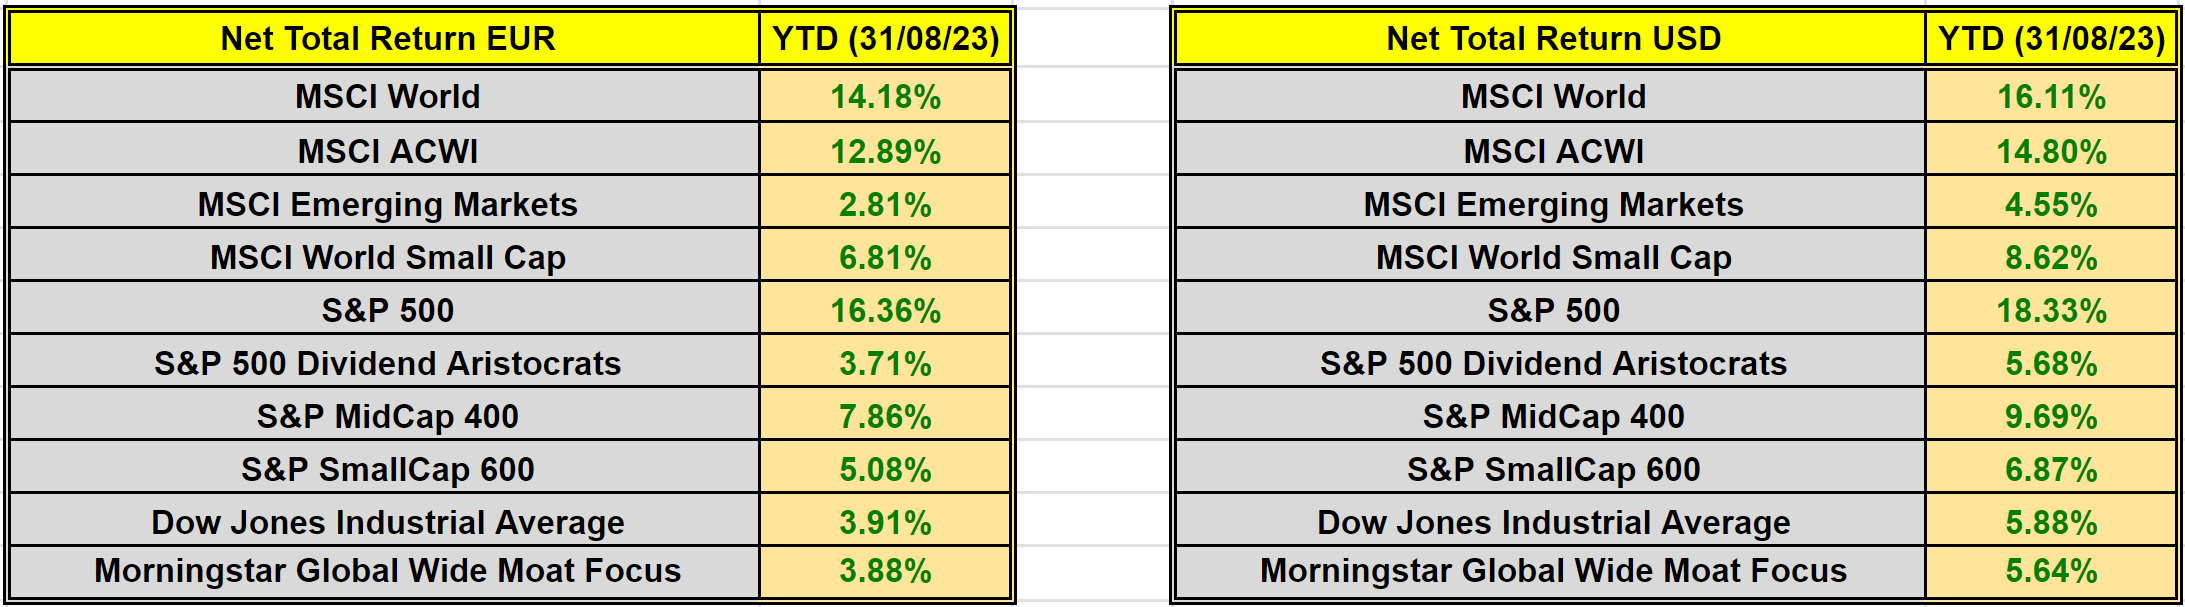The width and height of the screenshot is (2185, 607).
Task: Select Dow Jones Industrial Average in EUR table
Action: [387, 522]
